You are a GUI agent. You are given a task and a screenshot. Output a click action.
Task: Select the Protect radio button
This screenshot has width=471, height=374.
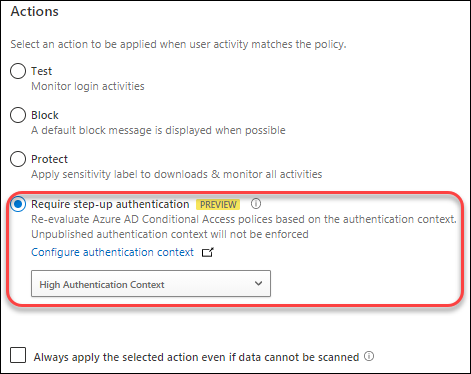tap(18, 159)
